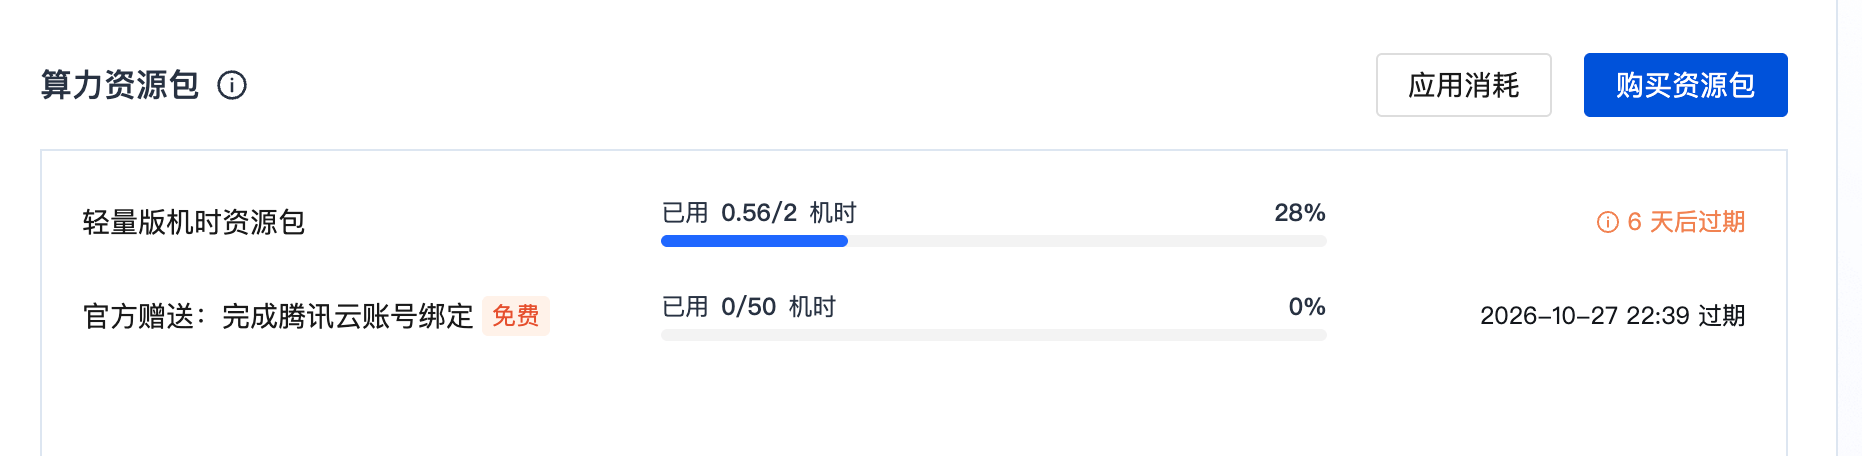The height and width of the screenshot is (456, 1862).
Task: Click the 0% usage percentage
Action: (1306, 307)
